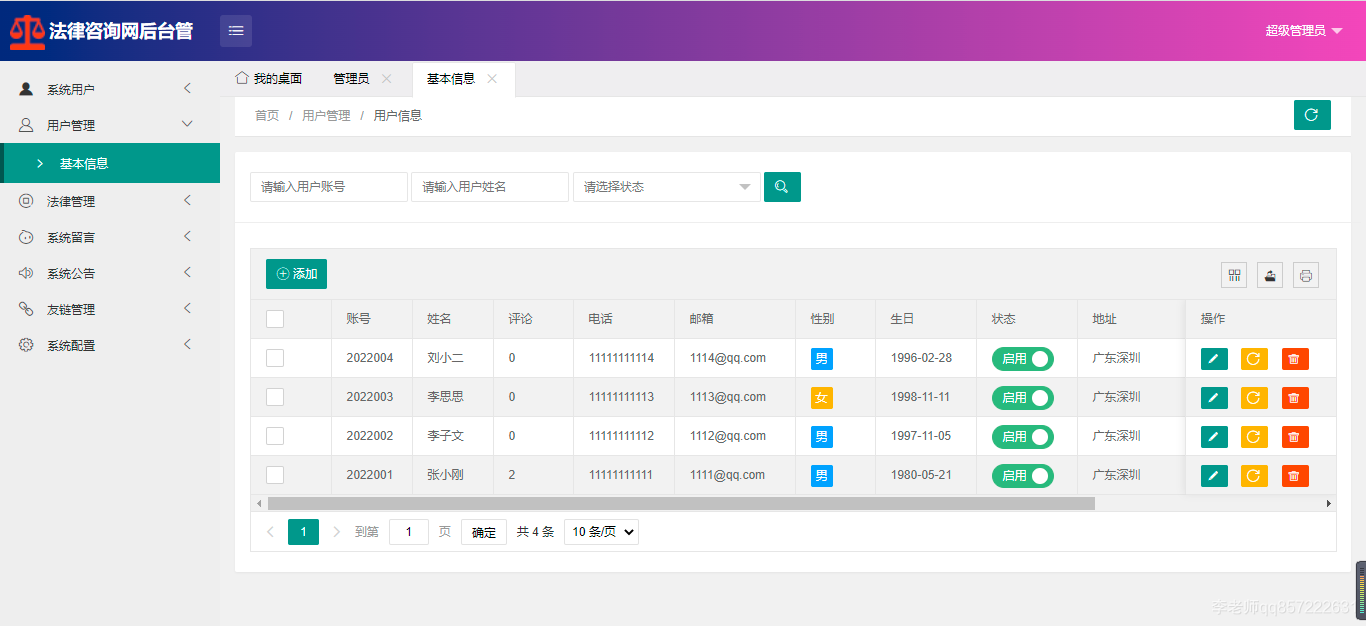The width and height of the screenshot is (1366, 626).
Task: Click the reset icon in 李思思 row
Action: click(x=1254, y=398)
